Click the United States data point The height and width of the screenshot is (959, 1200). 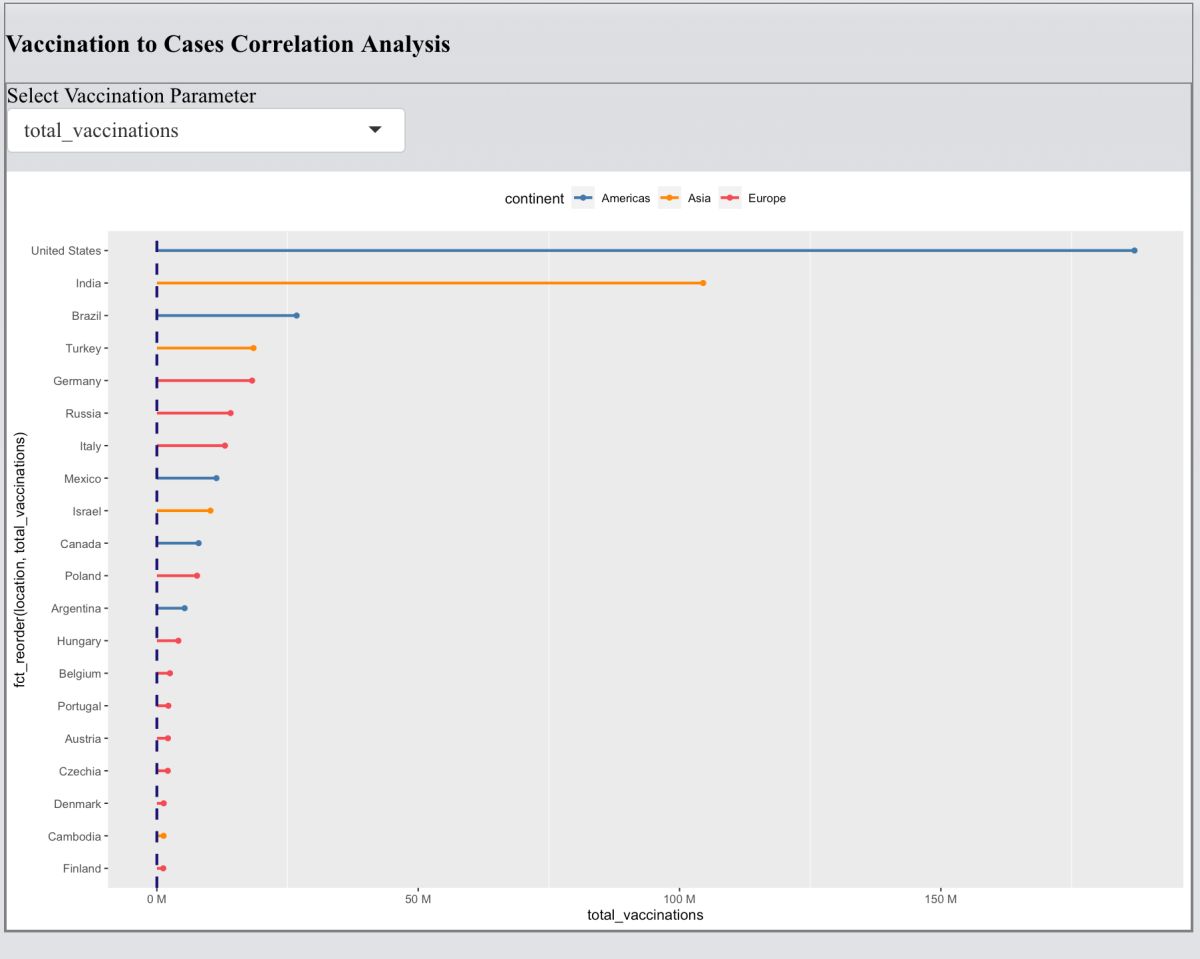[x=1134, y=250]
